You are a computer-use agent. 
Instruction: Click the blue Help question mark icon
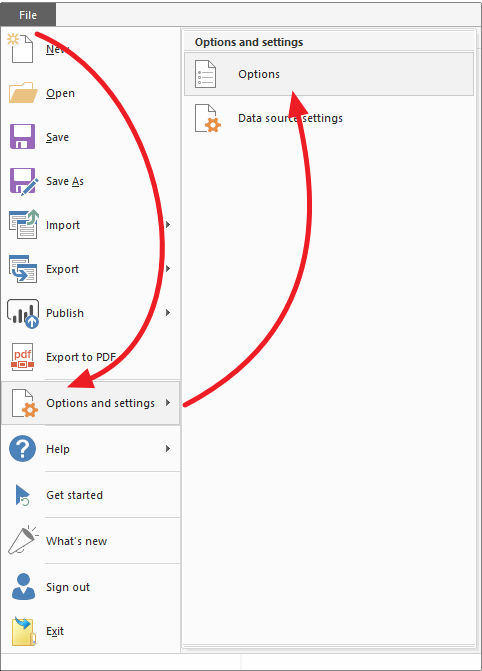pos(23,448)
